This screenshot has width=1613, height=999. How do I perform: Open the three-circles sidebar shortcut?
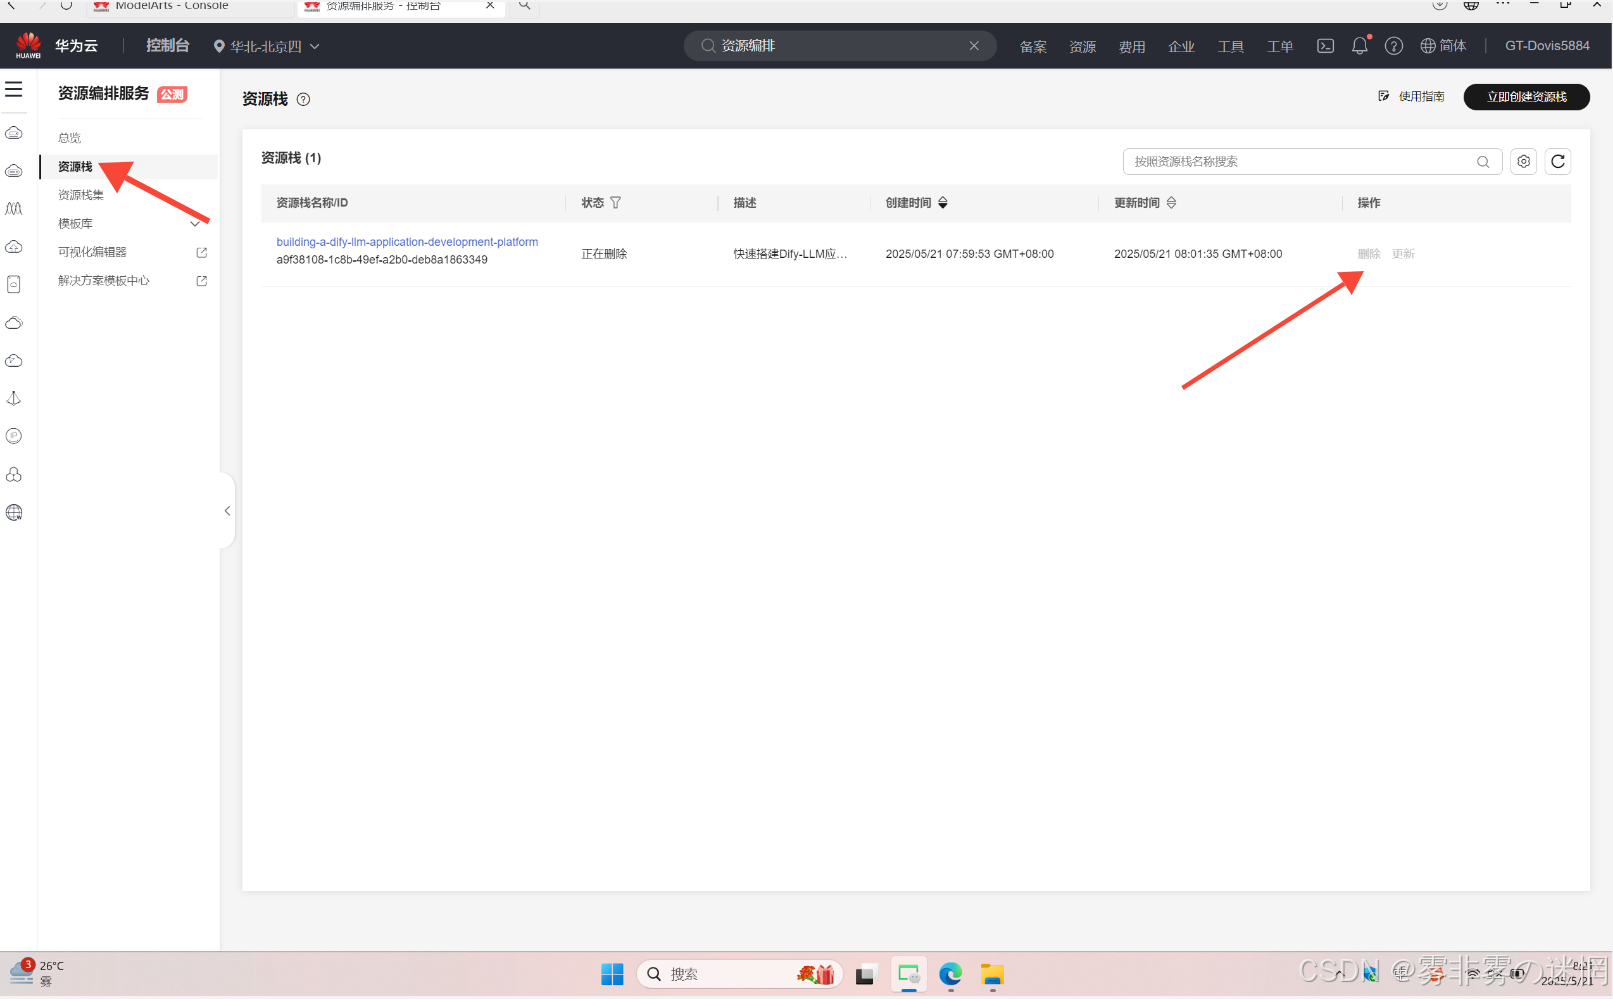tap(14, 474)
